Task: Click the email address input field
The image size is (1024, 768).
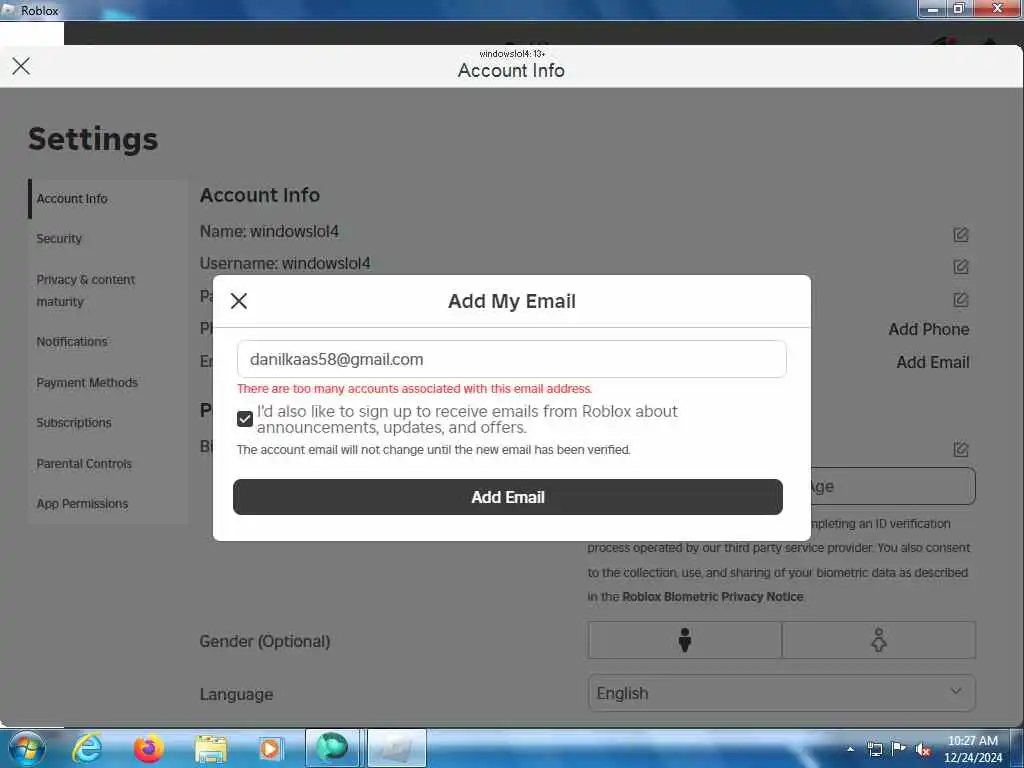Action: coord(511,359)
